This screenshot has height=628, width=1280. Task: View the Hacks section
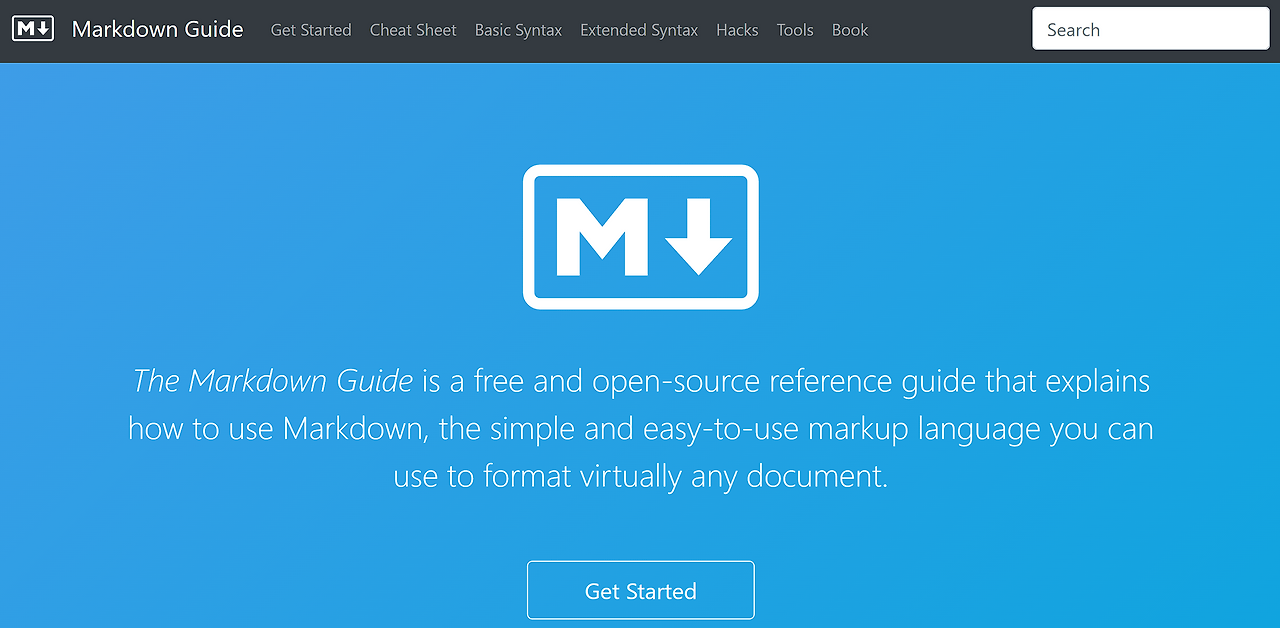coord(737,30)
